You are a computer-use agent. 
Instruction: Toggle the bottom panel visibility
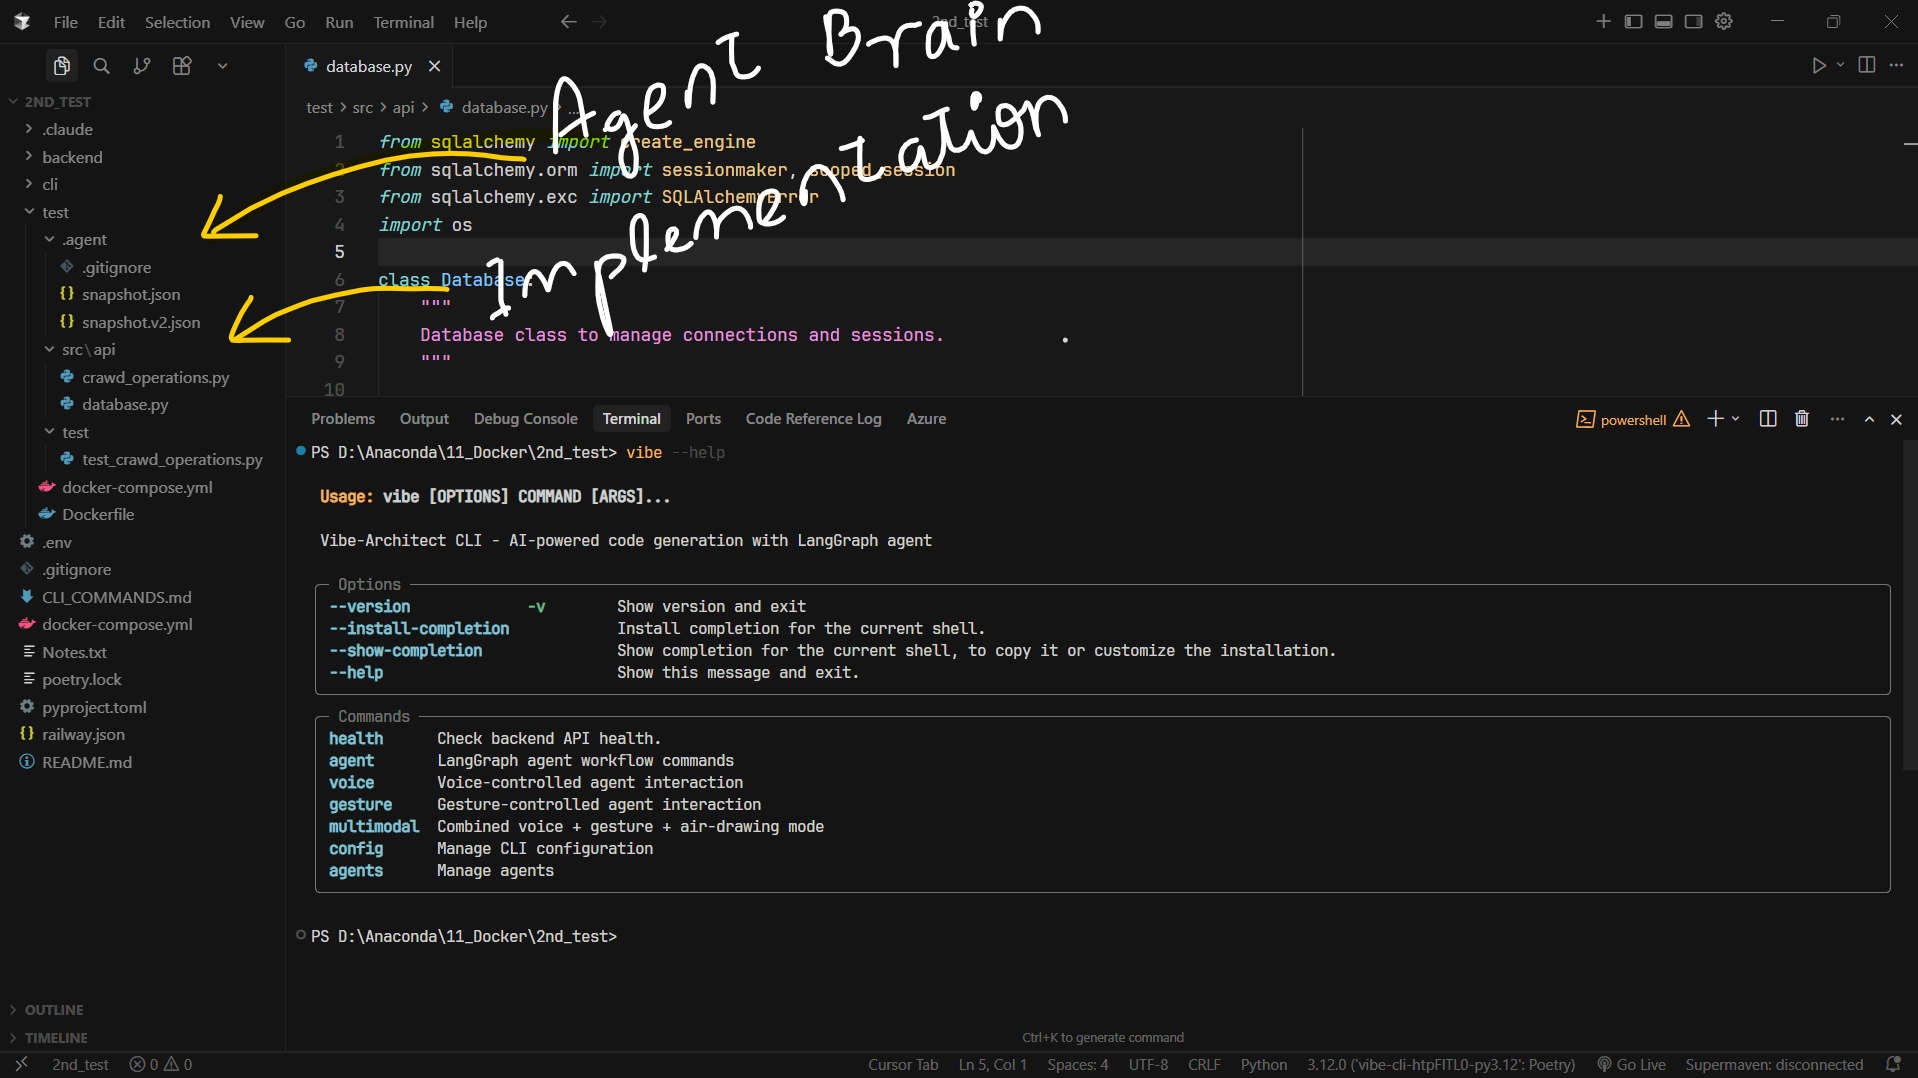click(1663, 22)
